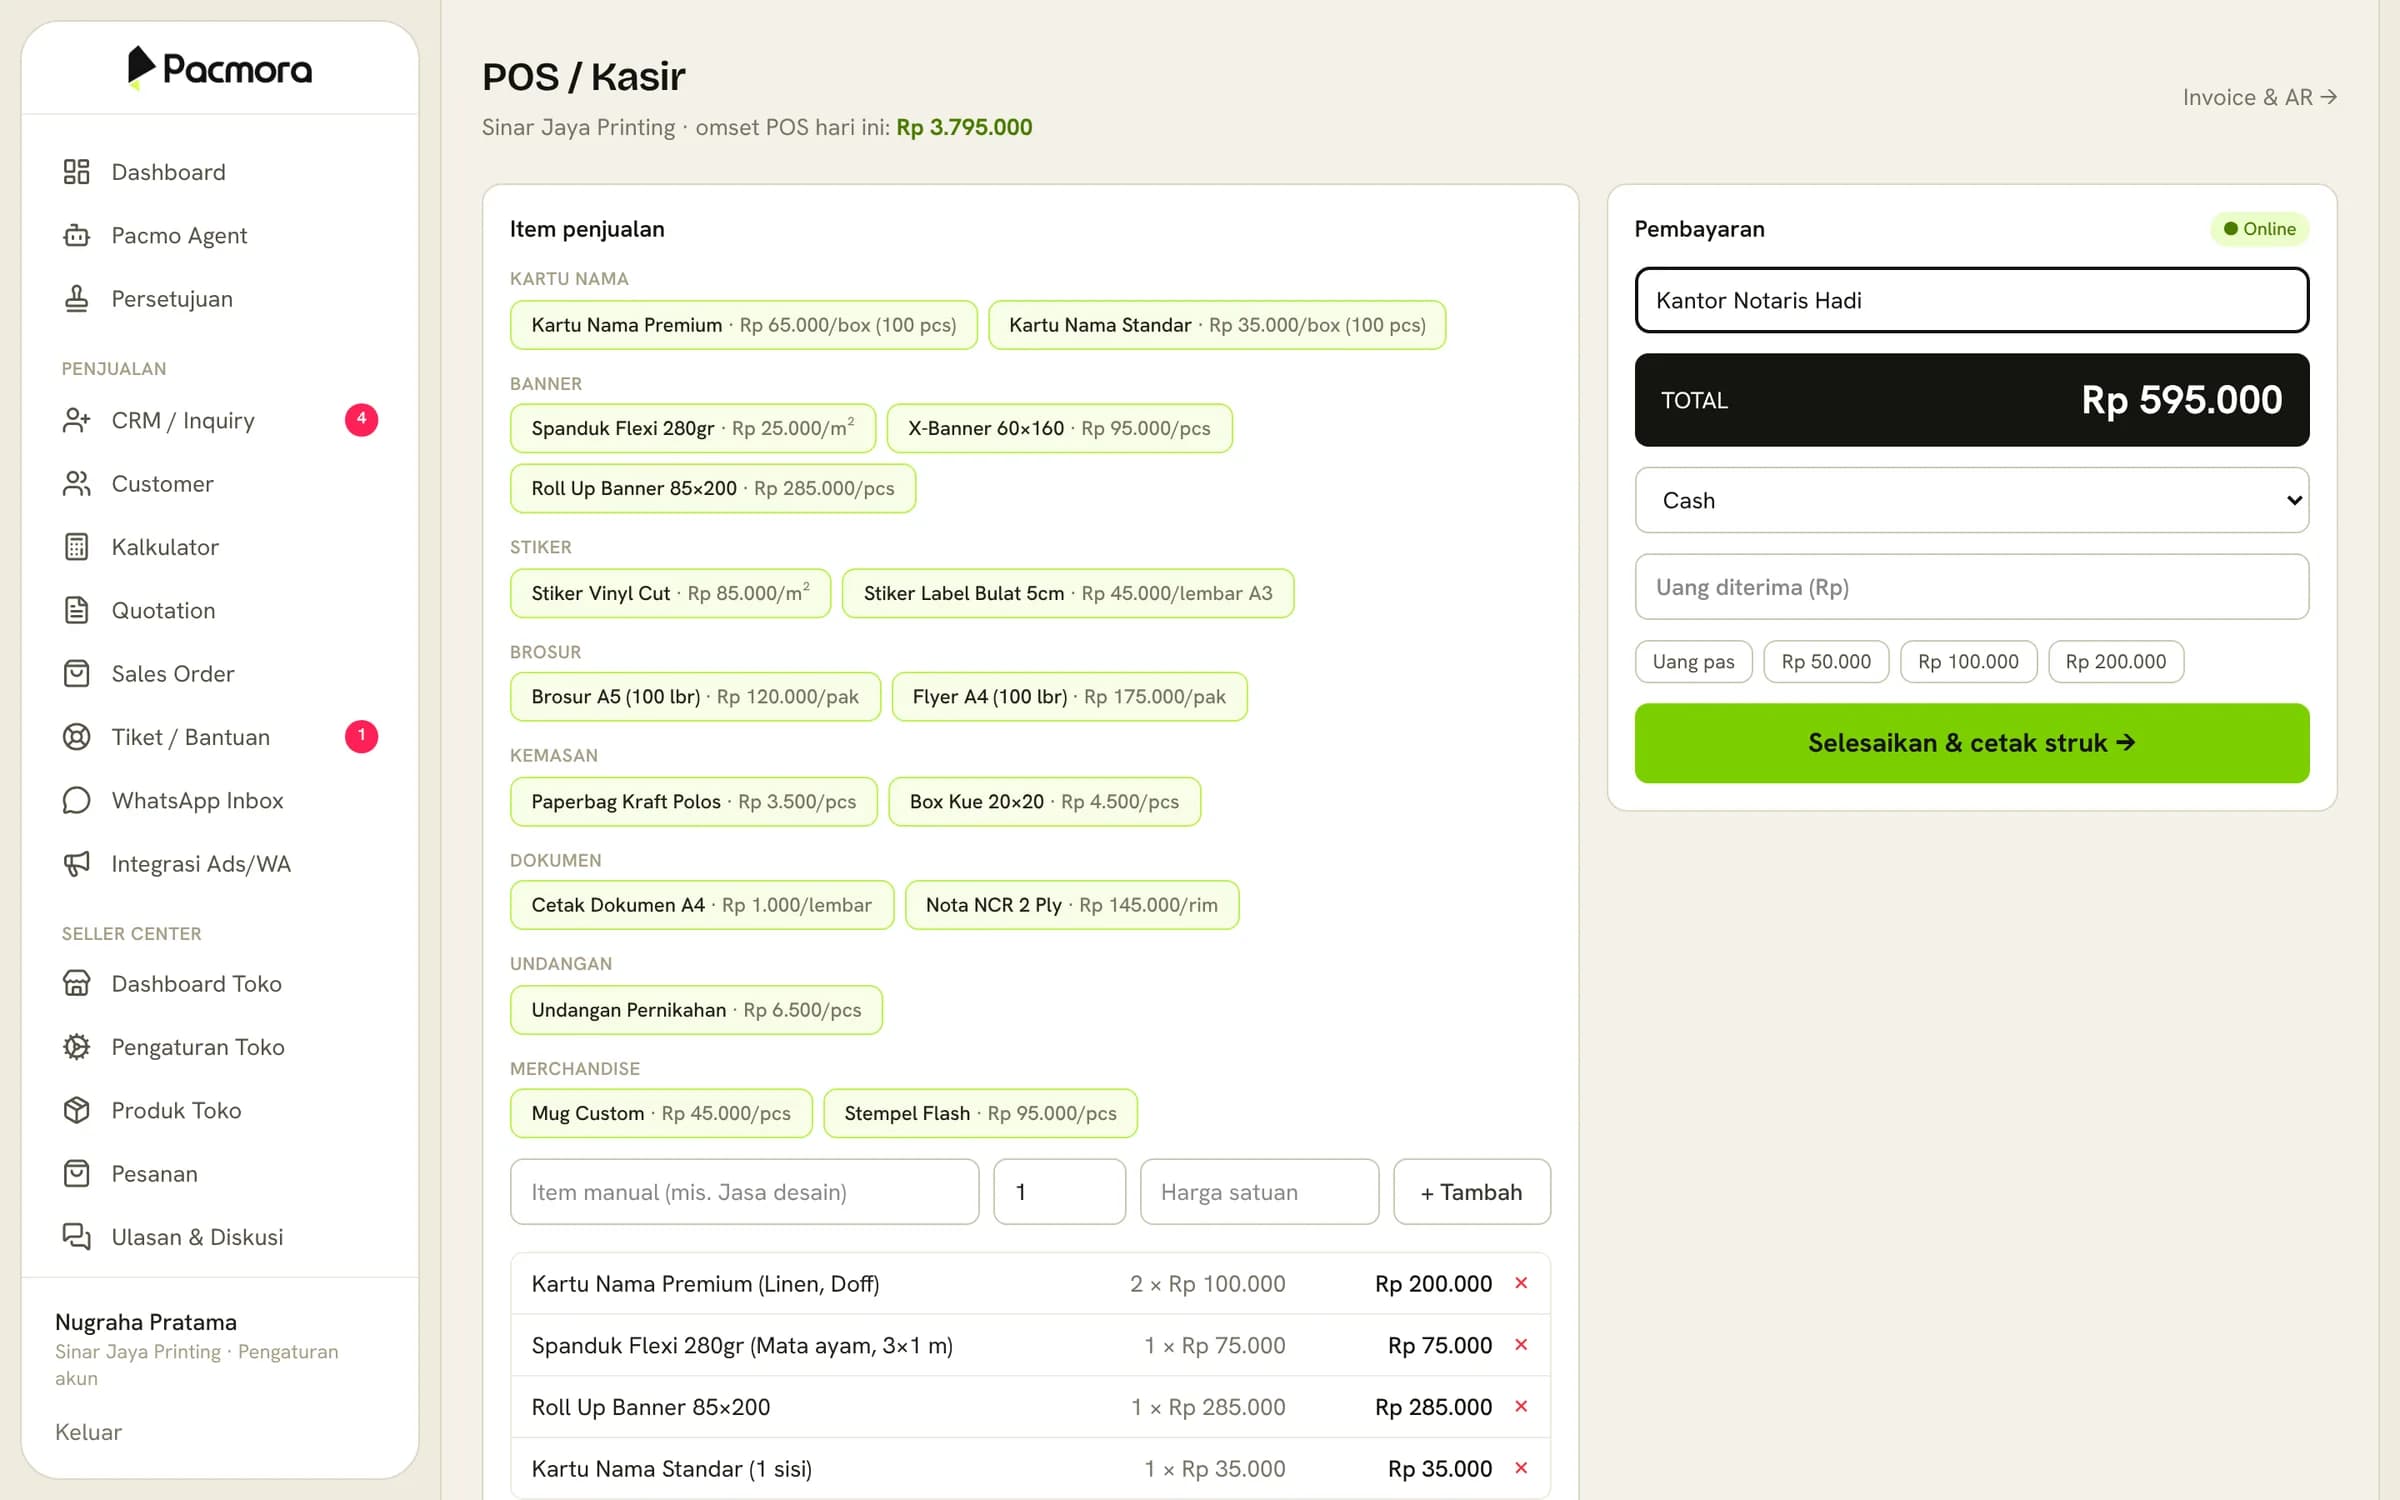2400x1500 pixels.
Task: Click the Kalkulator icon in sidebar
Action: coord(76,547)
